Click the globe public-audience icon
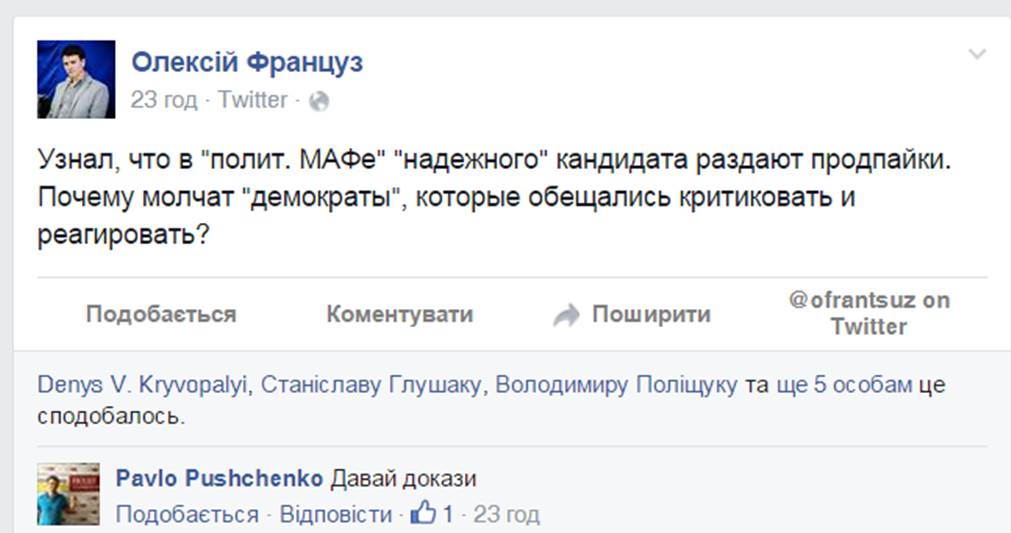Screen dimensions: 1011x533 [x=319, y=101]
